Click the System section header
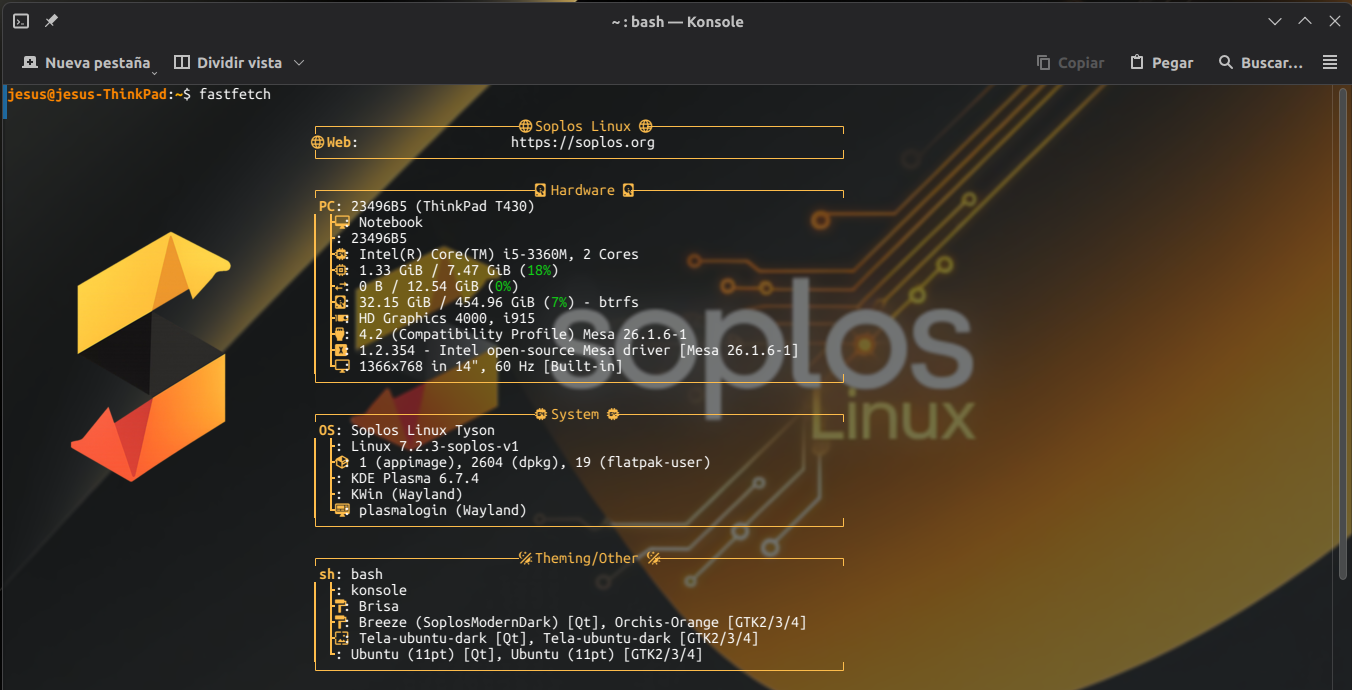This screenshot has height=690, width=1352. [575, 414]
